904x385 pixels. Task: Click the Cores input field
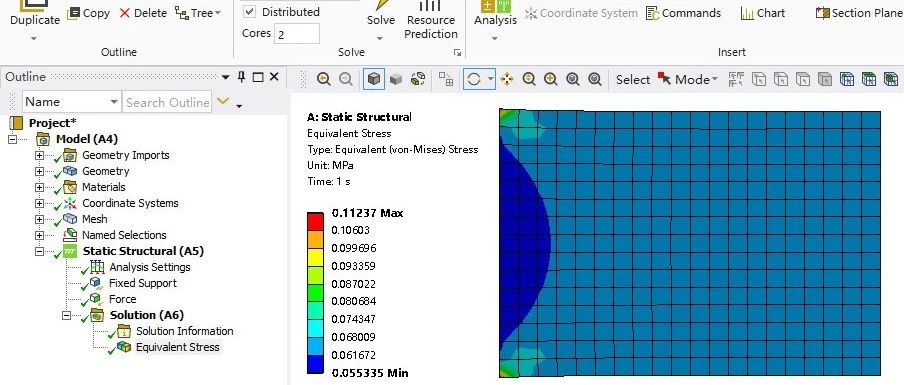tap(297, 34)
